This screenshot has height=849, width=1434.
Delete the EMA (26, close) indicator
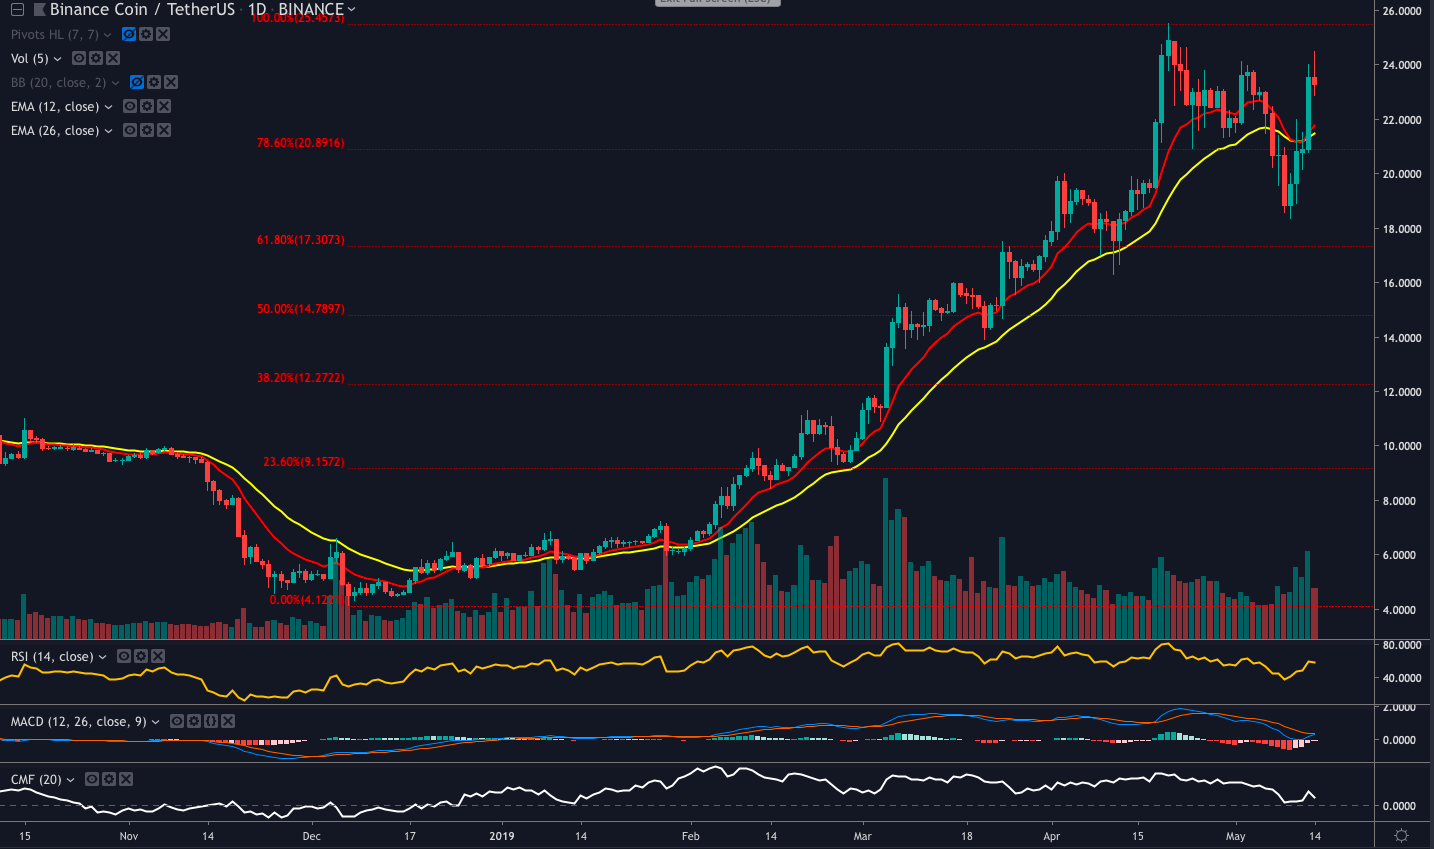(163, 130)
